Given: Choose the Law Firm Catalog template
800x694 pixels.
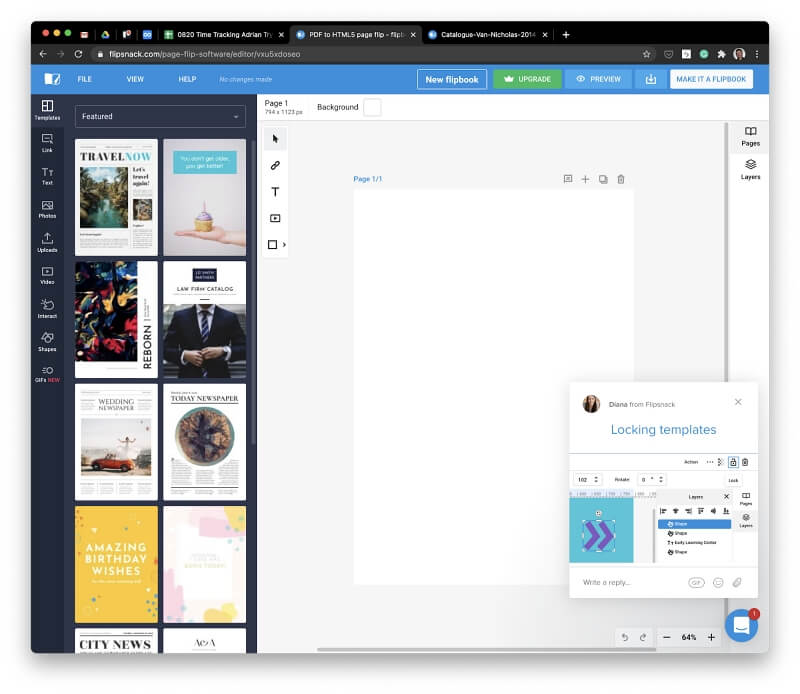Looking at the screenshot, I should tap(205, 320).
